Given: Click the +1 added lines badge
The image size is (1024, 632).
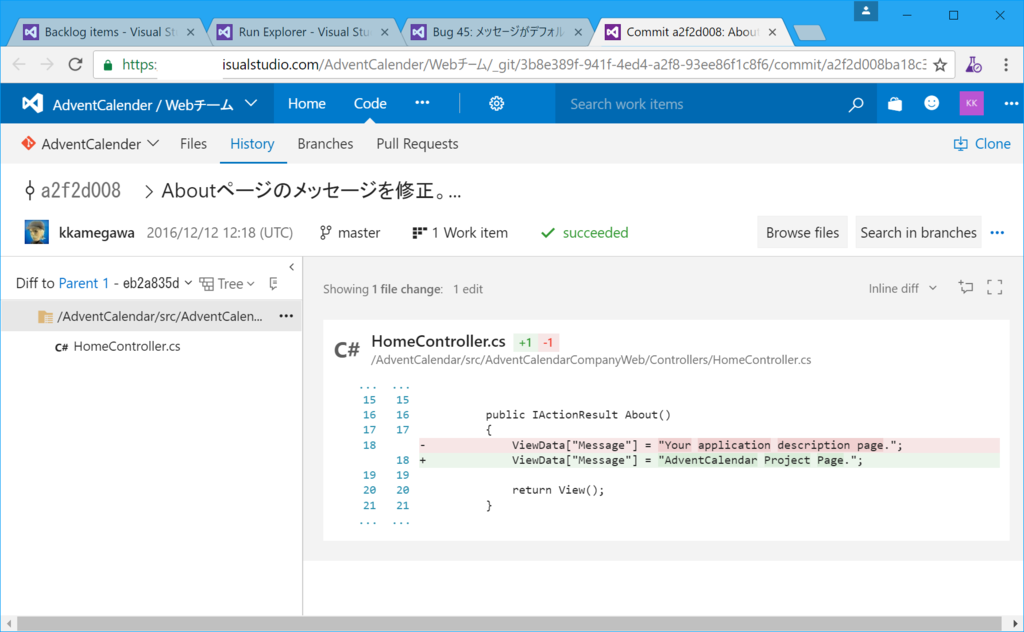Looking at the screenshot, I should point(525,342).
